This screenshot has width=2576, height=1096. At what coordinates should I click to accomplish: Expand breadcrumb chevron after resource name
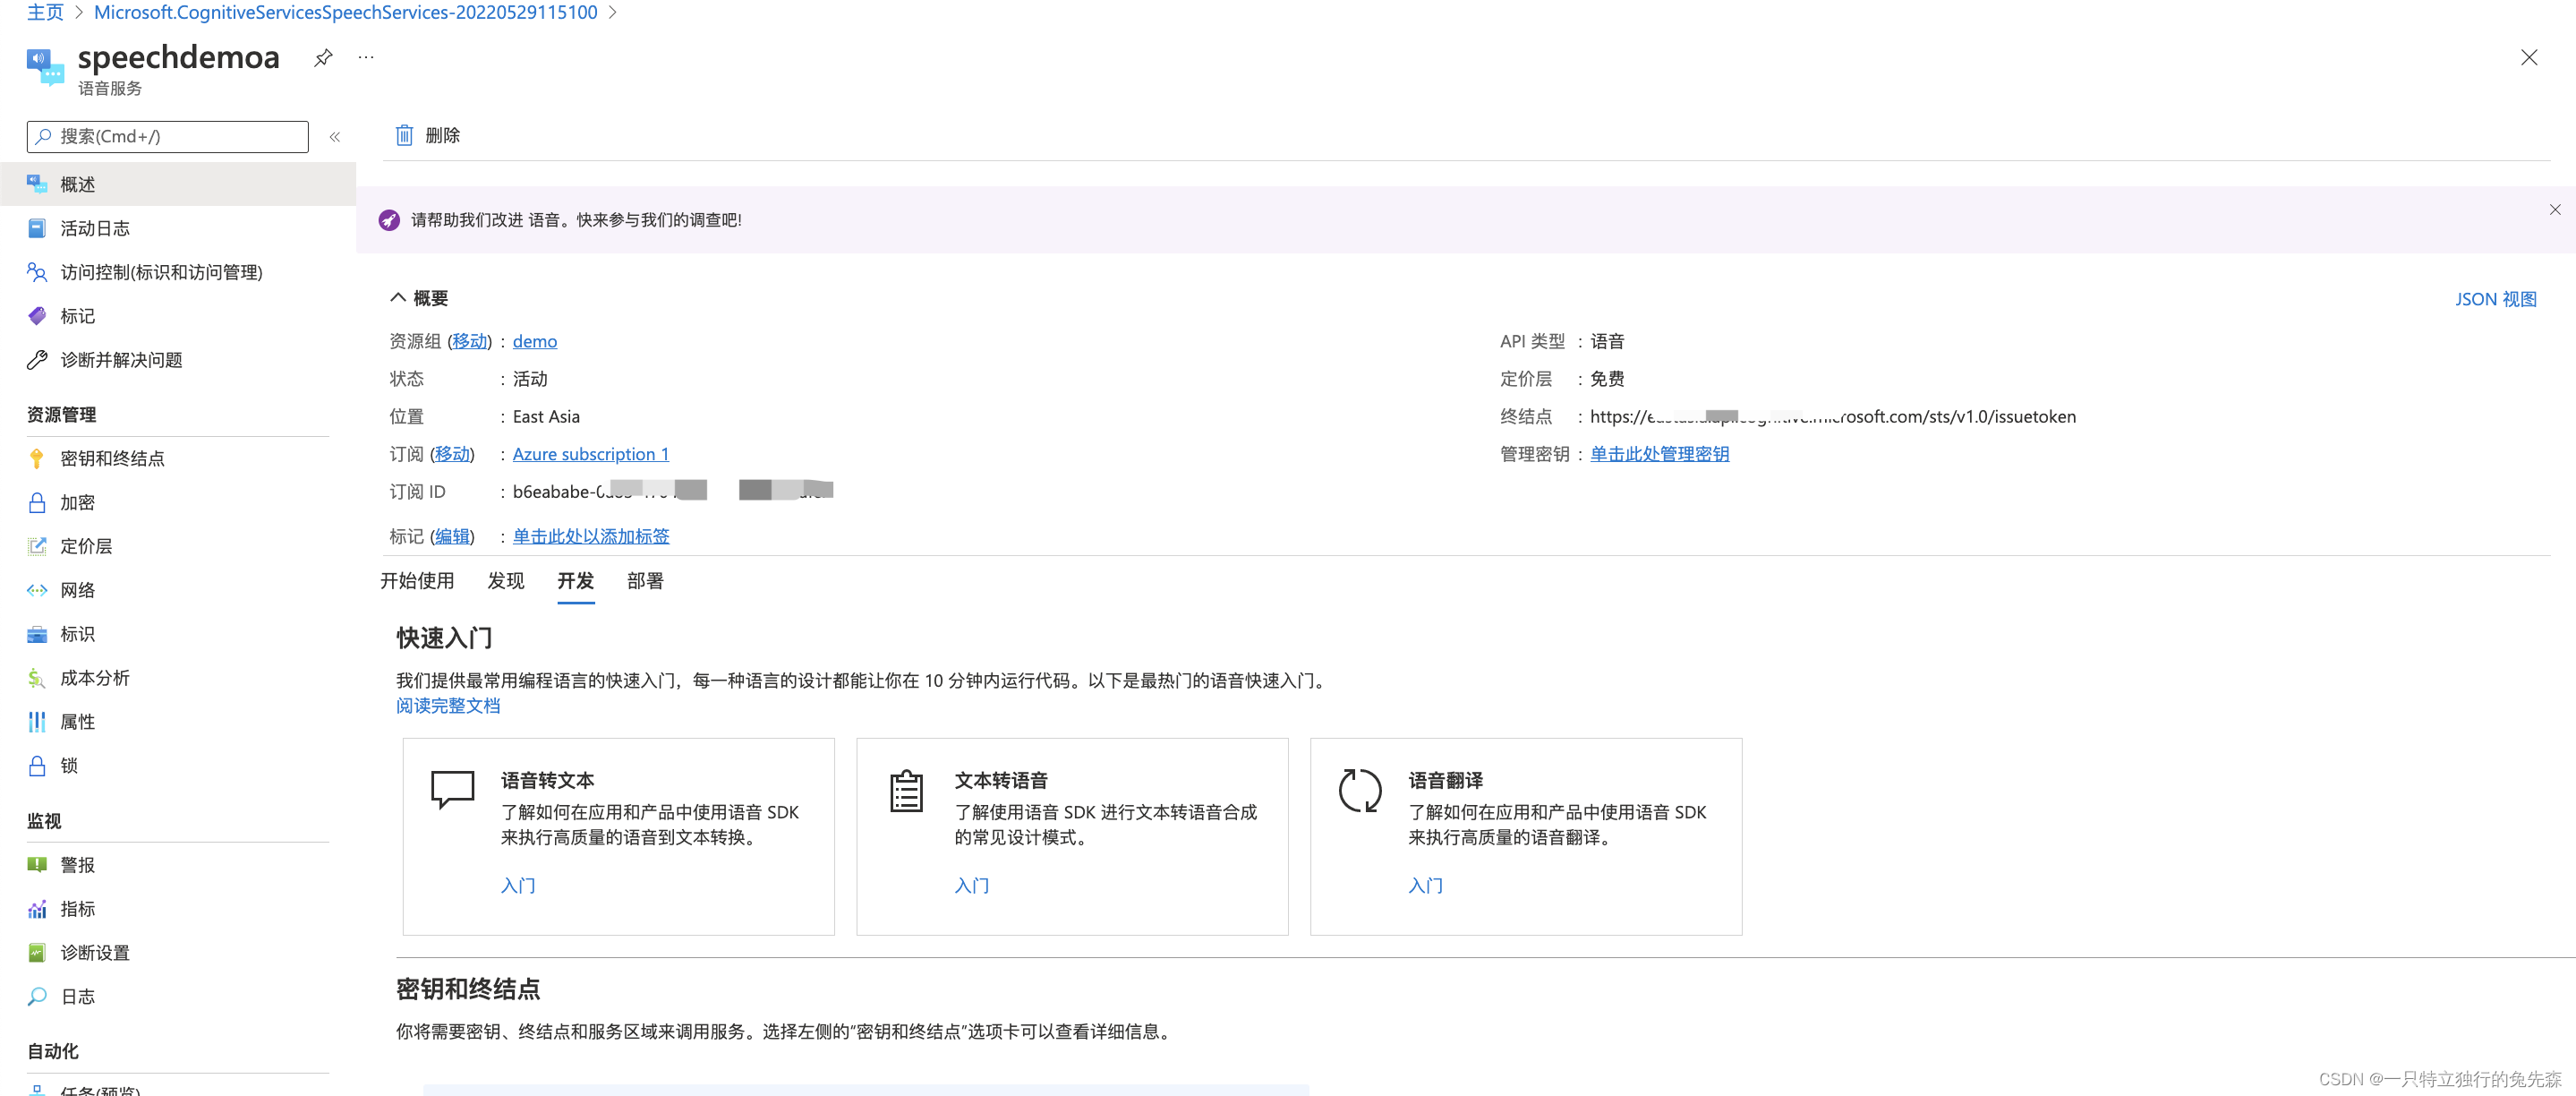click(x=613, y=13)
